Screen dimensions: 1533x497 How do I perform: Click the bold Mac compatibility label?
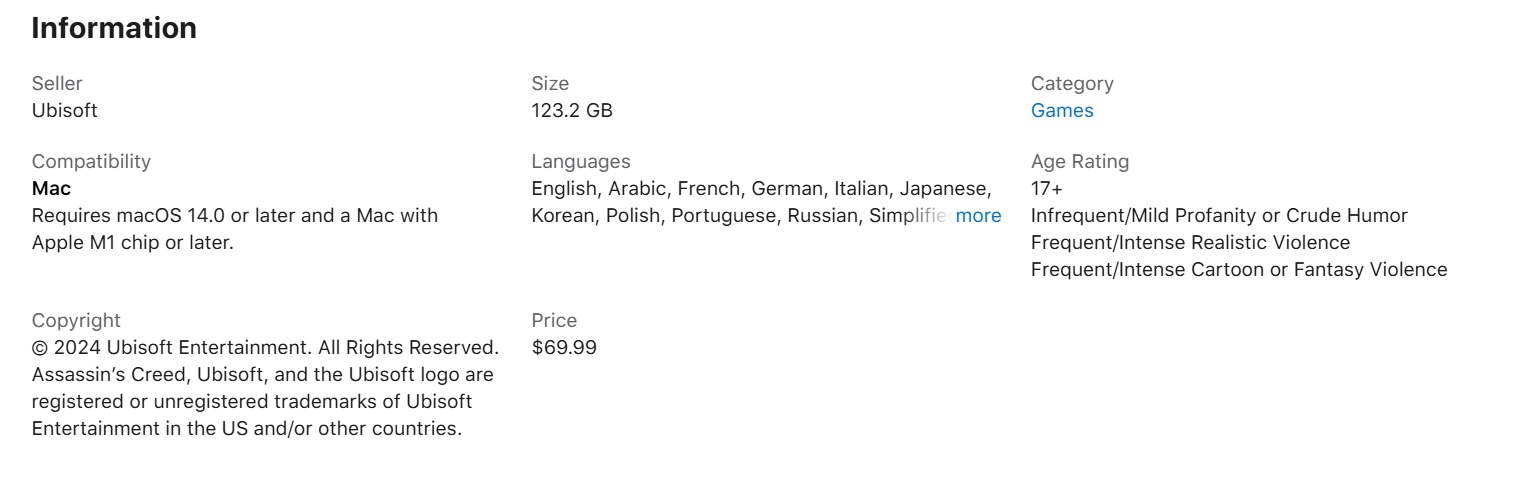pos(51,189)
